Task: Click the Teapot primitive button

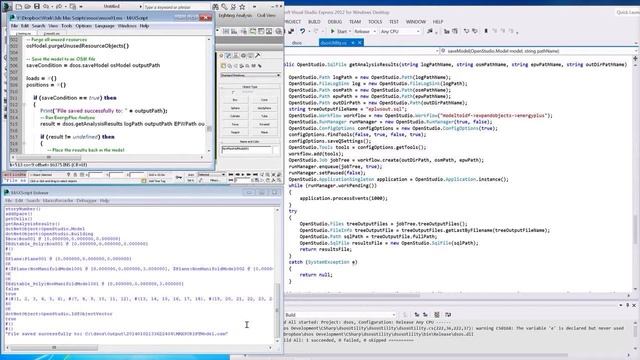Action: 235,132
